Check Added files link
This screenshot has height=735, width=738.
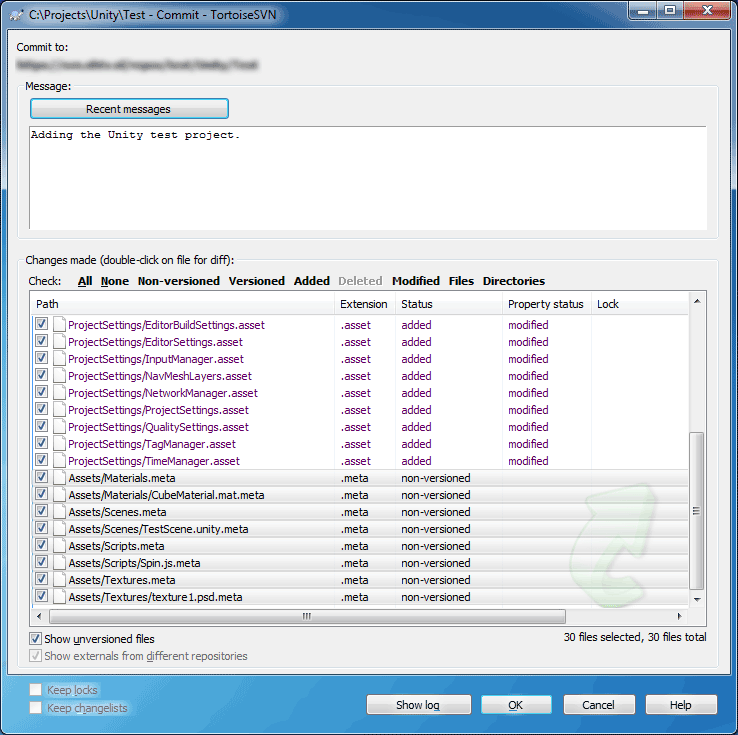coord(312,281)
